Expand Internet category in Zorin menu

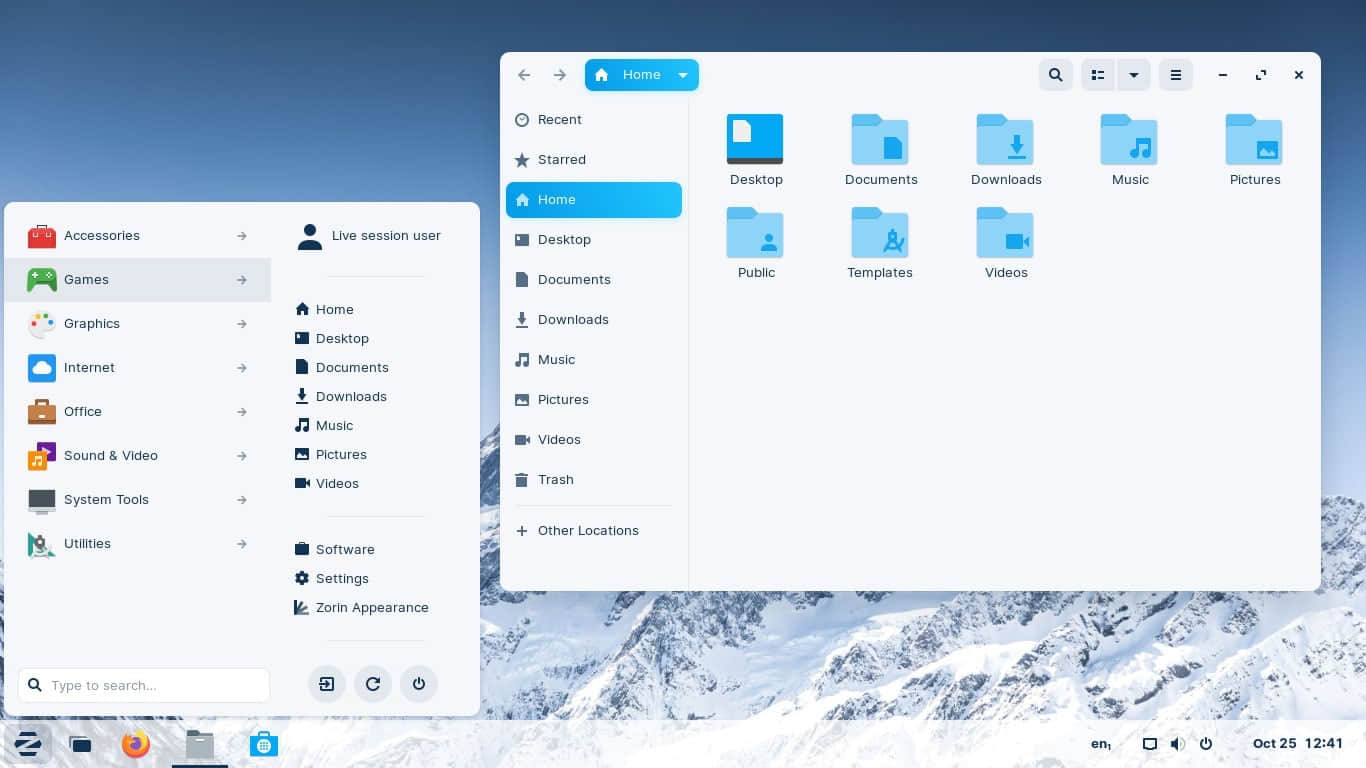138,368
